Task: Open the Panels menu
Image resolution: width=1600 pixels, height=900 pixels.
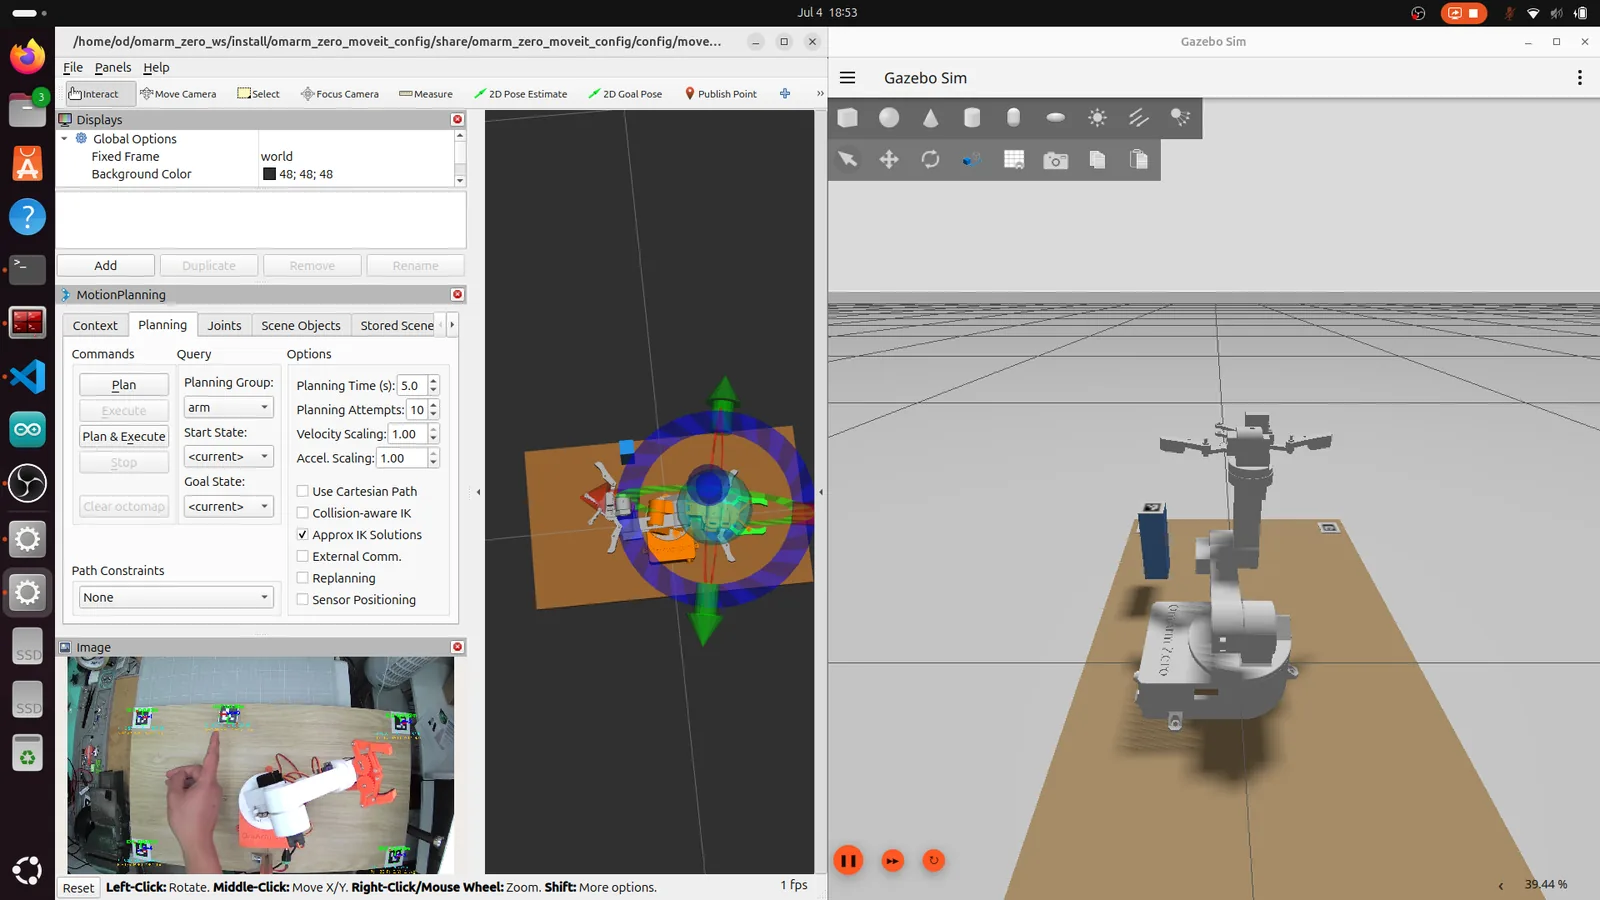Action: click(x=113, y=67)
